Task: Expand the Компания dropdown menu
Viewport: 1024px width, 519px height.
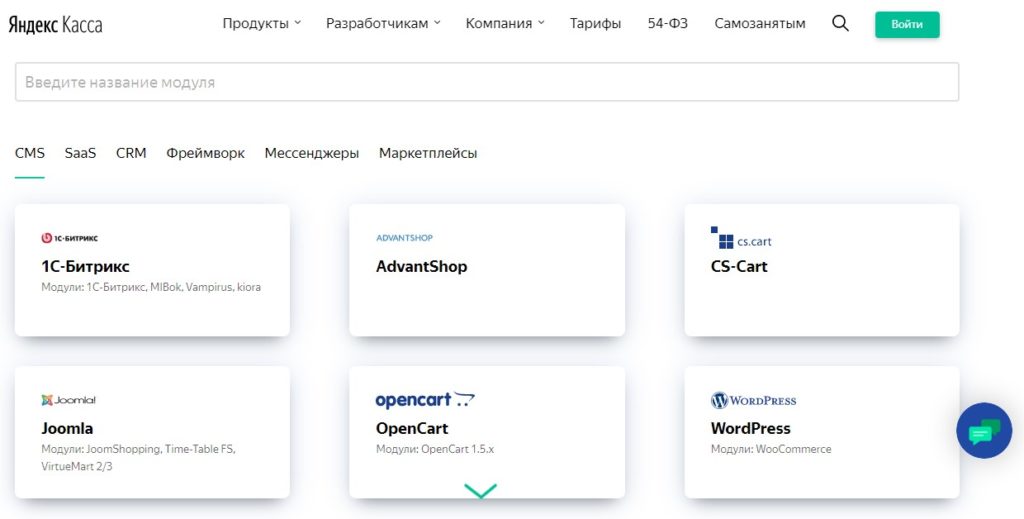Action: (505, 24)
